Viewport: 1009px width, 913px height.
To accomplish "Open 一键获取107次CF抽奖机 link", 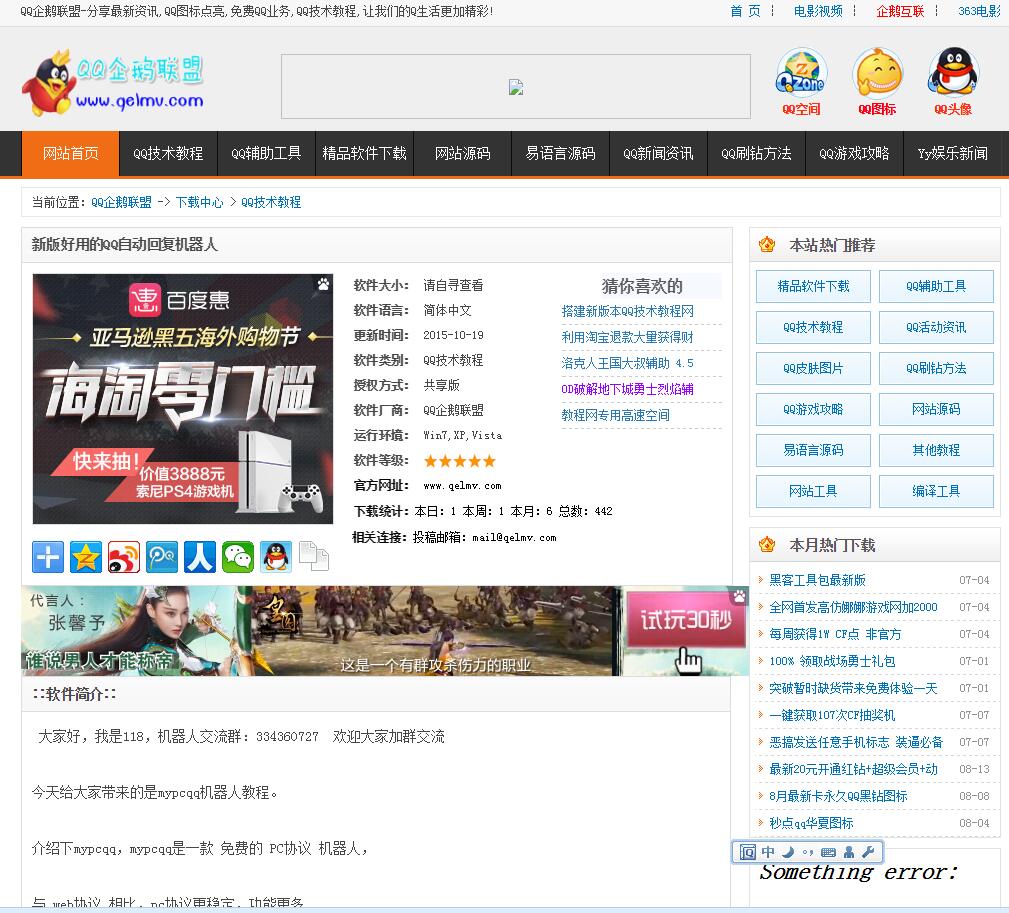I will (x=832, y=715).
